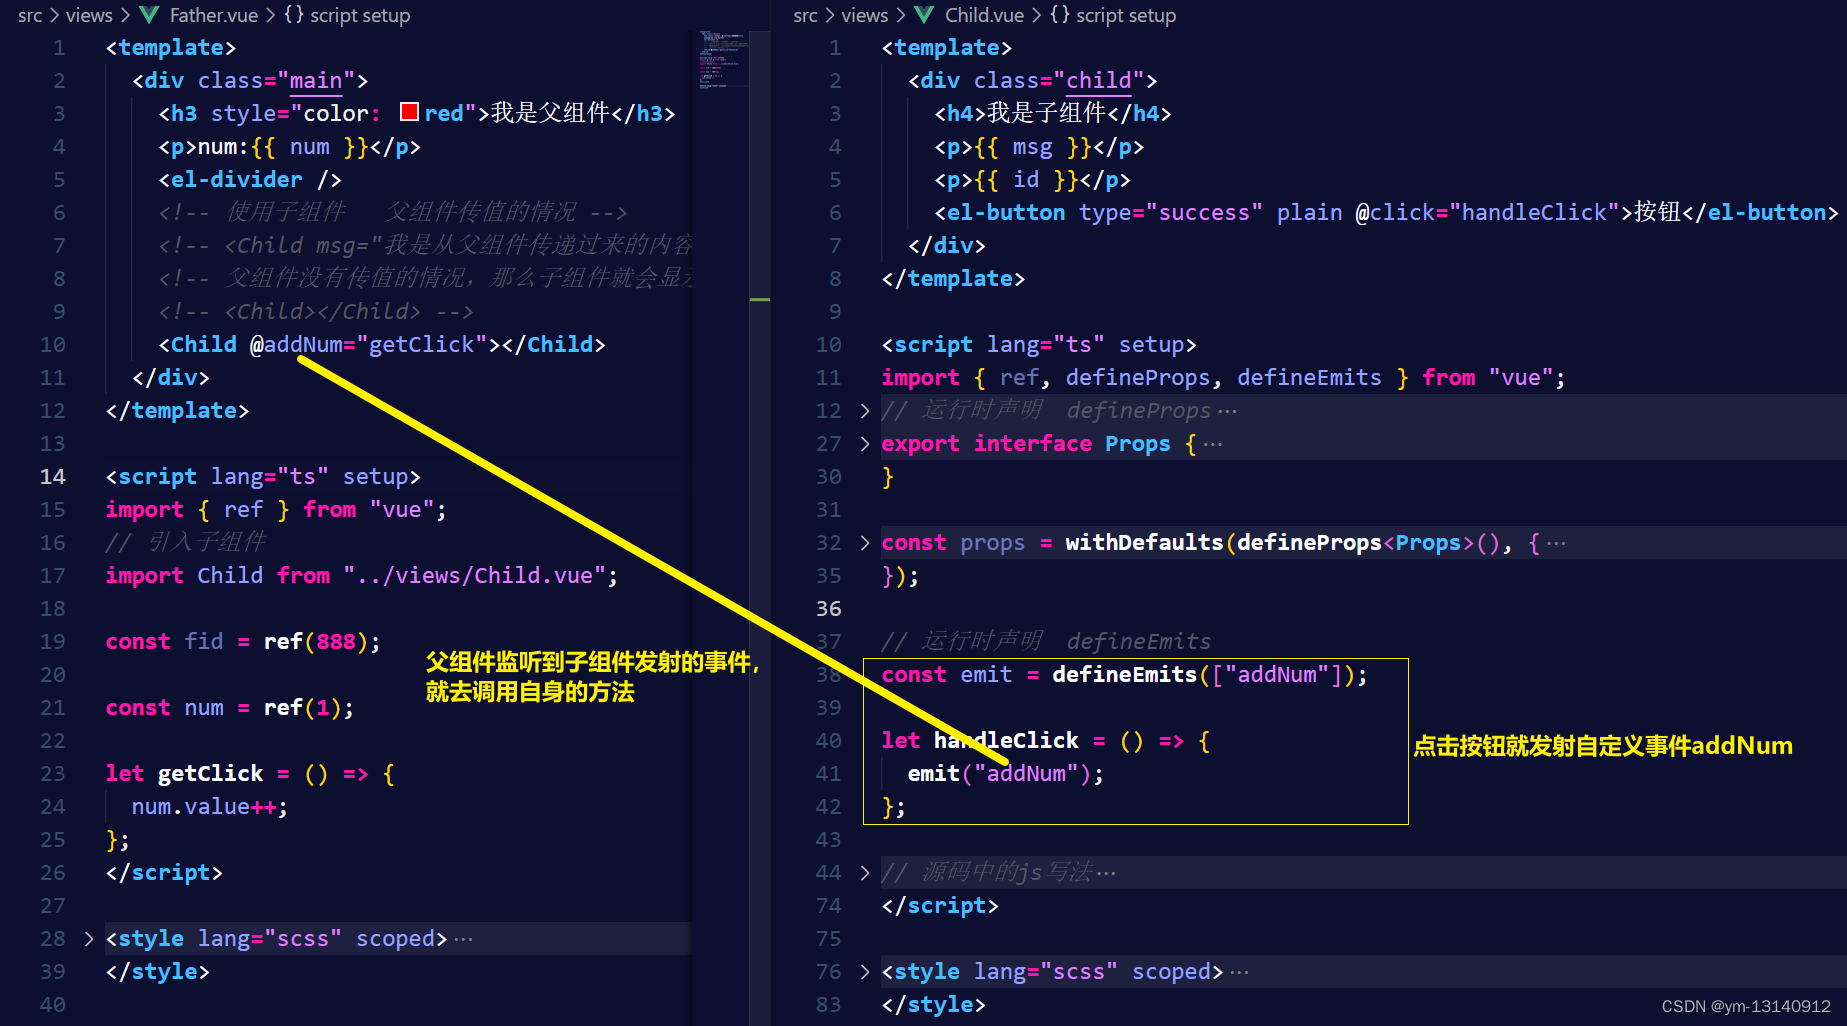Screen dimensions: 1847x1026
Task: Click '@addNum' attribute in Father.vue
Action: coord(296,344)
